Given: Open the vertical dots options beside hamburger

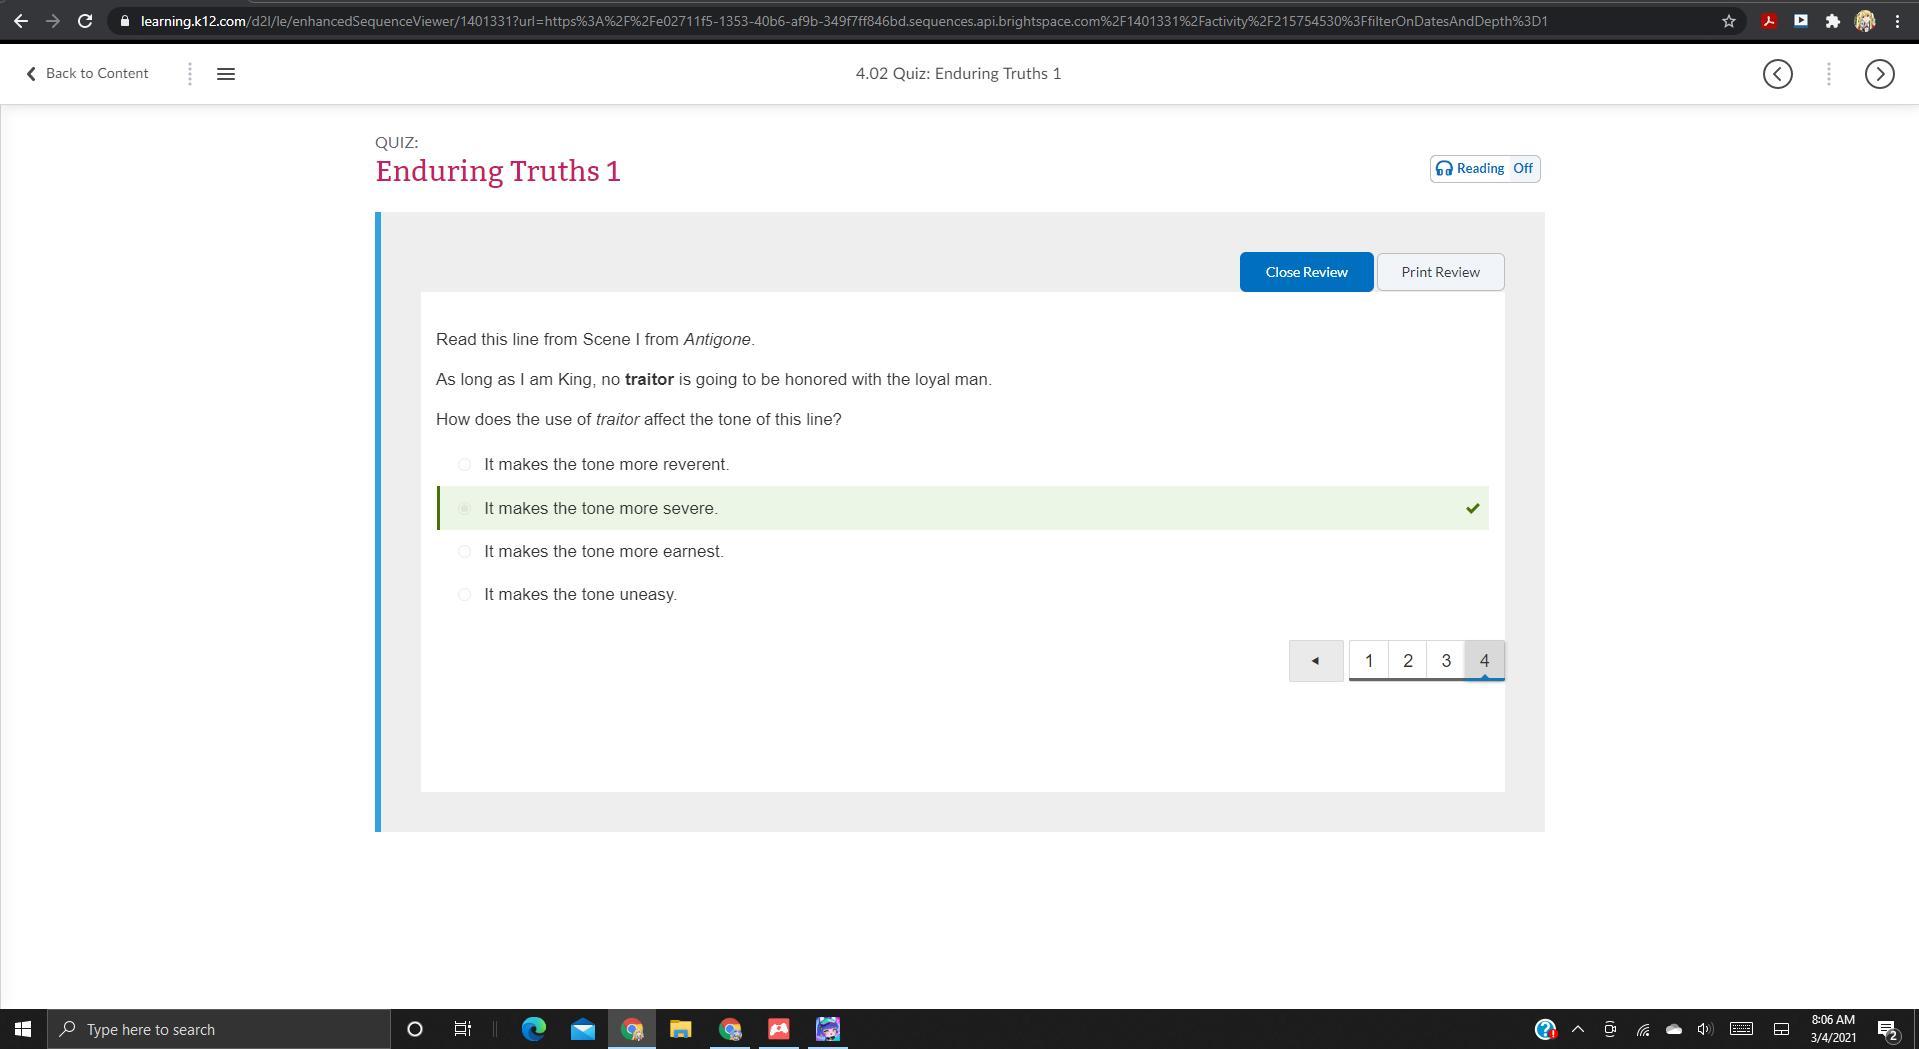Looking at the screenshot, I should click(x=190, y=74).
